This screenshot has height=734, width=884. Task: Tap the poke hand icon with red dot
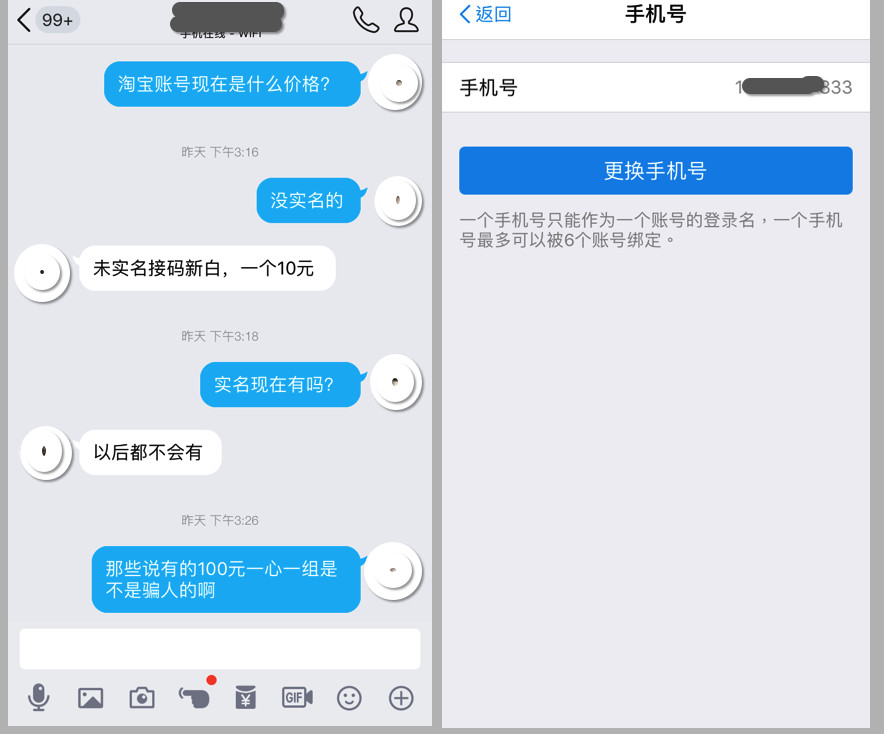pyautogui.click(x=195, y=696)
